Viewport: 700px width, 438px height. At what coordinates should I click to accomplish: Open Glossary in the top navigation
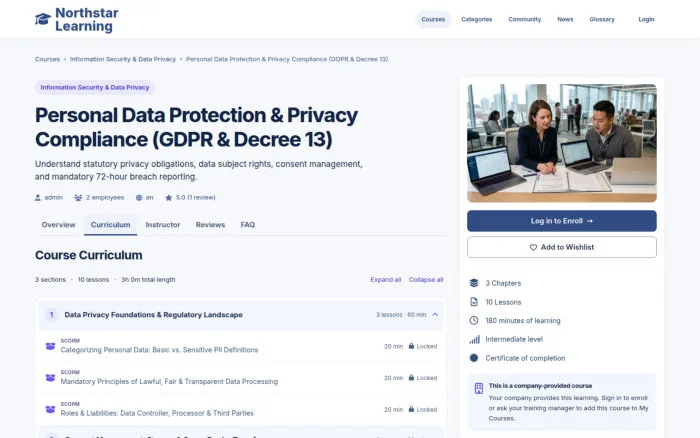click(602, 20)
